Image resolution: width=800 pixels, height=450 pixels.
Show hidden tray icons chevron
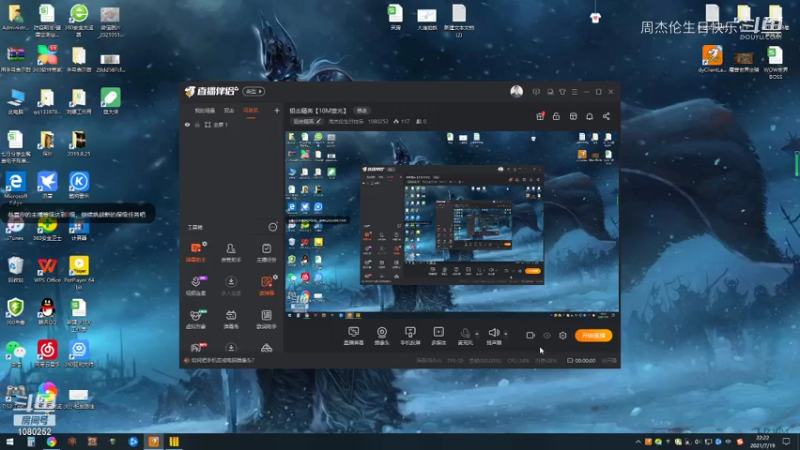[638, 442]
